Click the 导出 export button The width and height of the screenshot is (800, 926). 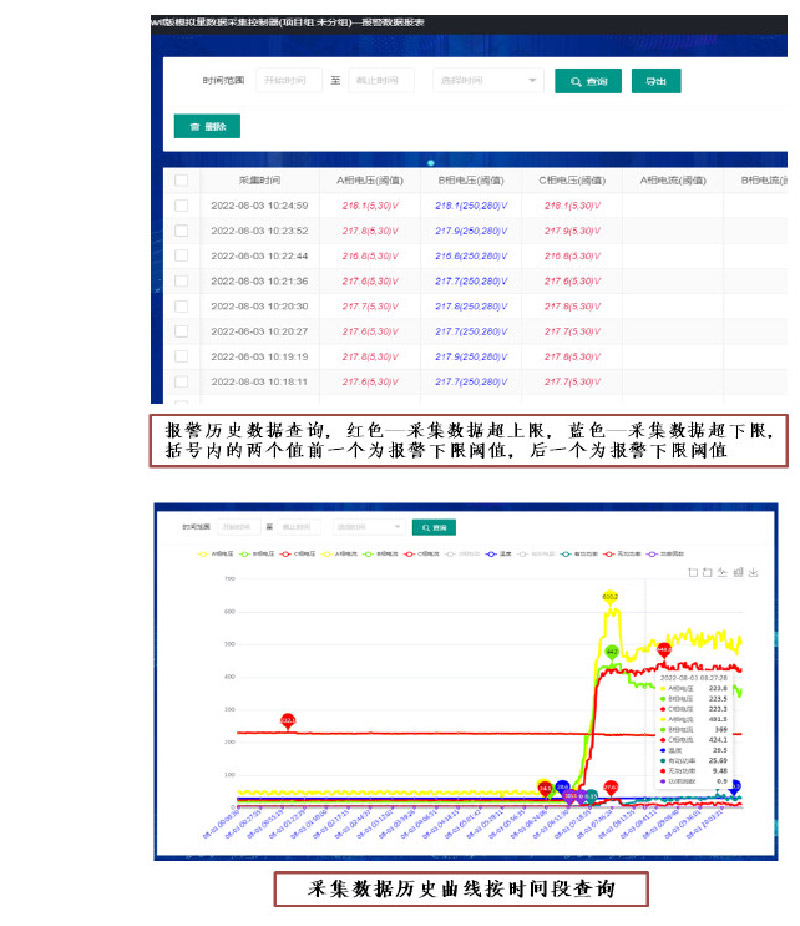[x=656, y=81]
